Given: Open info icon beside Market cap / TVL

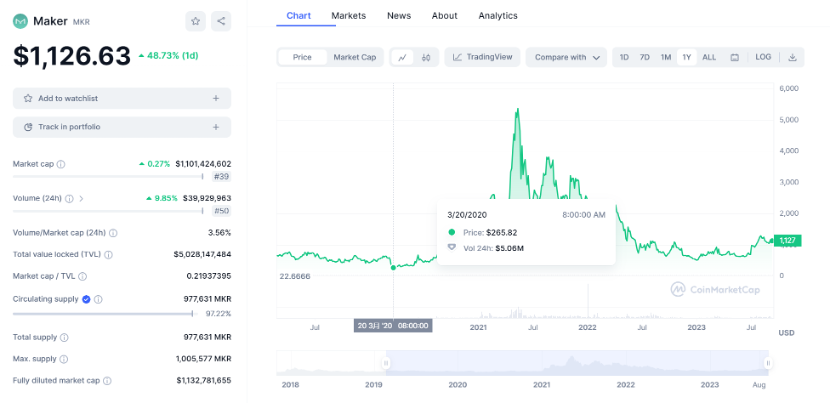Looking at the screenshot, I should coord(83,276).
